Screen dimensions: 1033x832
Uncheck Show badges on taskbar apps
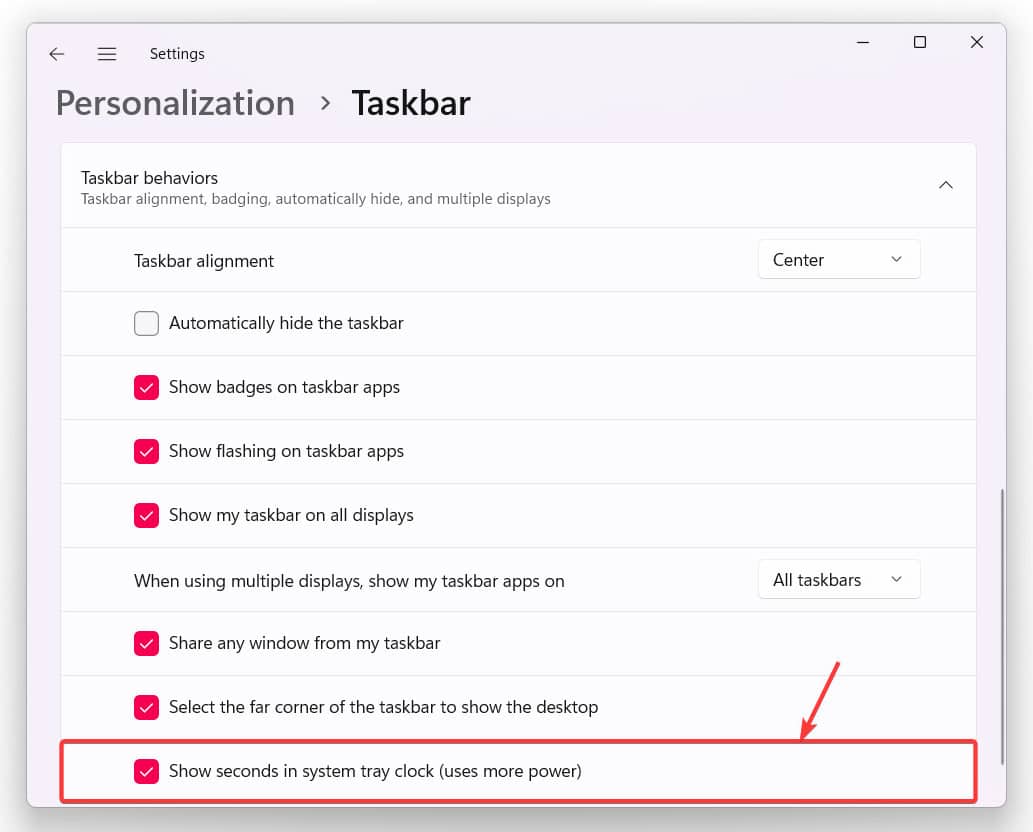[x=147, y=388]
